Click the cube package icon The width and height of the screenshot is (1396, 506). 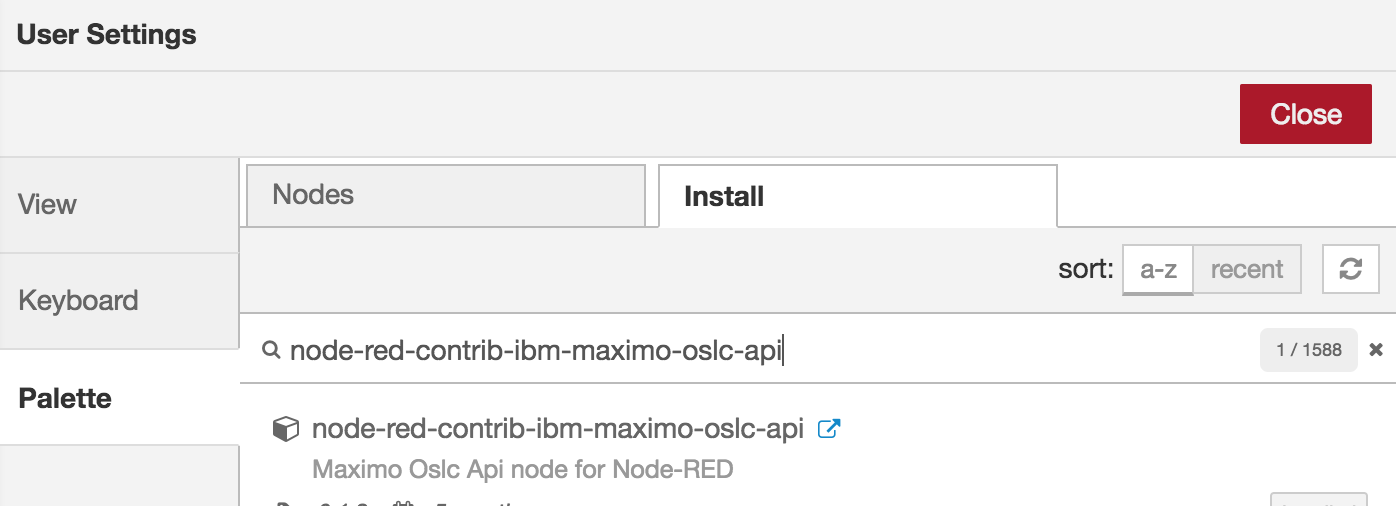[286, 430]
